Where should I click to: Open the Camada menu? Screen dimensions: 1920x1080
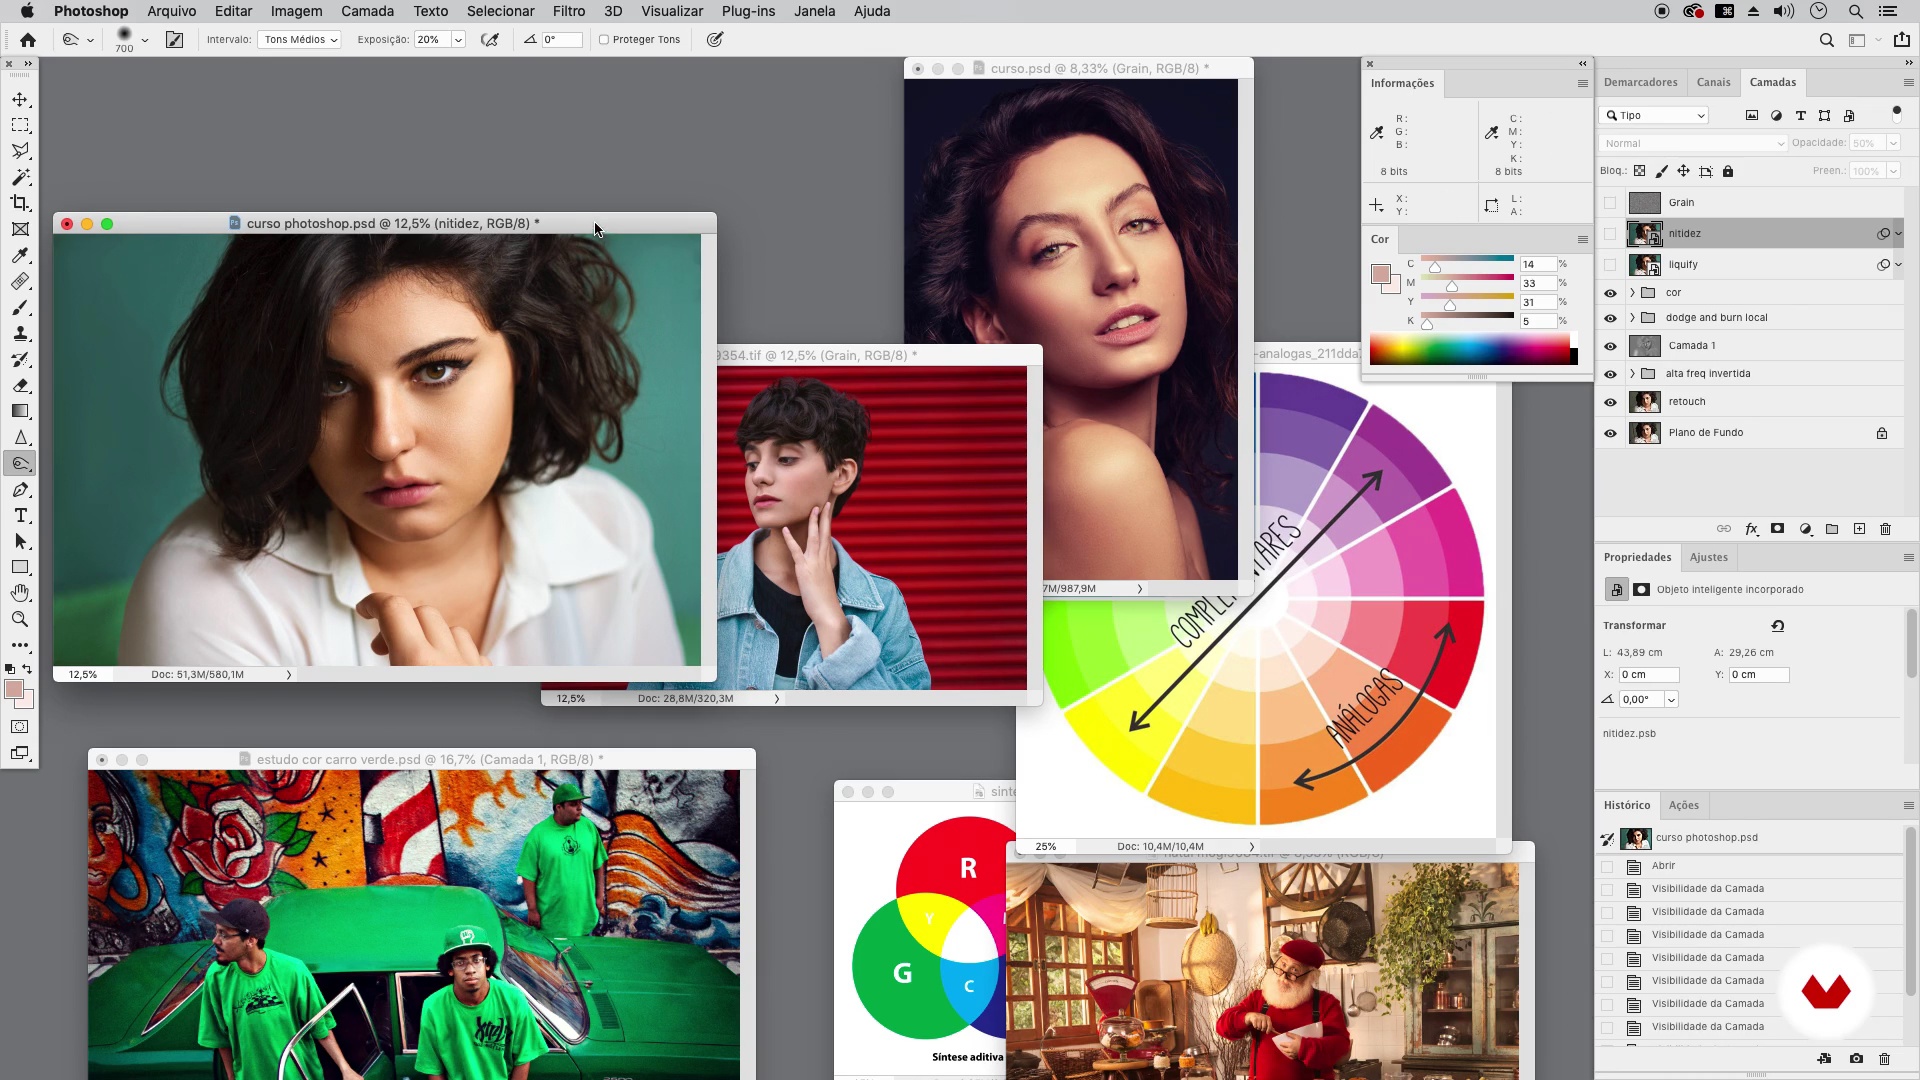coord(367,11)
